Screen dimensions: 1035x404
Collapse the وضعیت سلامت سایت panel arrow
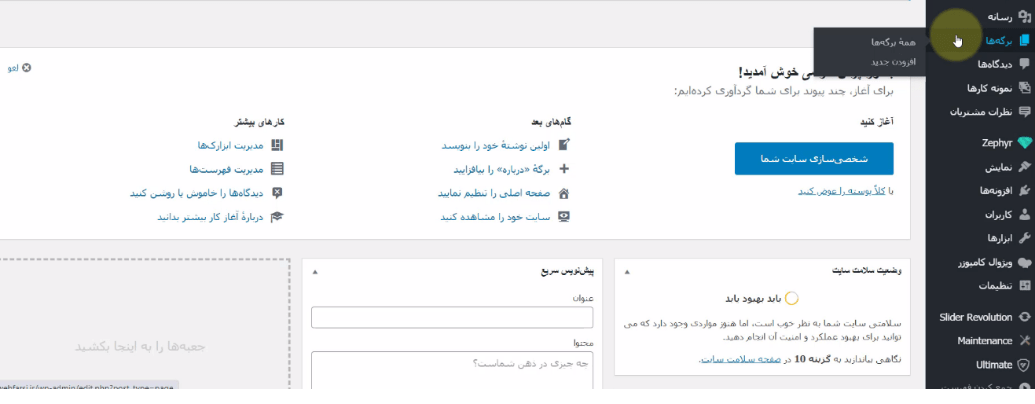pyautogui.click(x=627, y=271)
